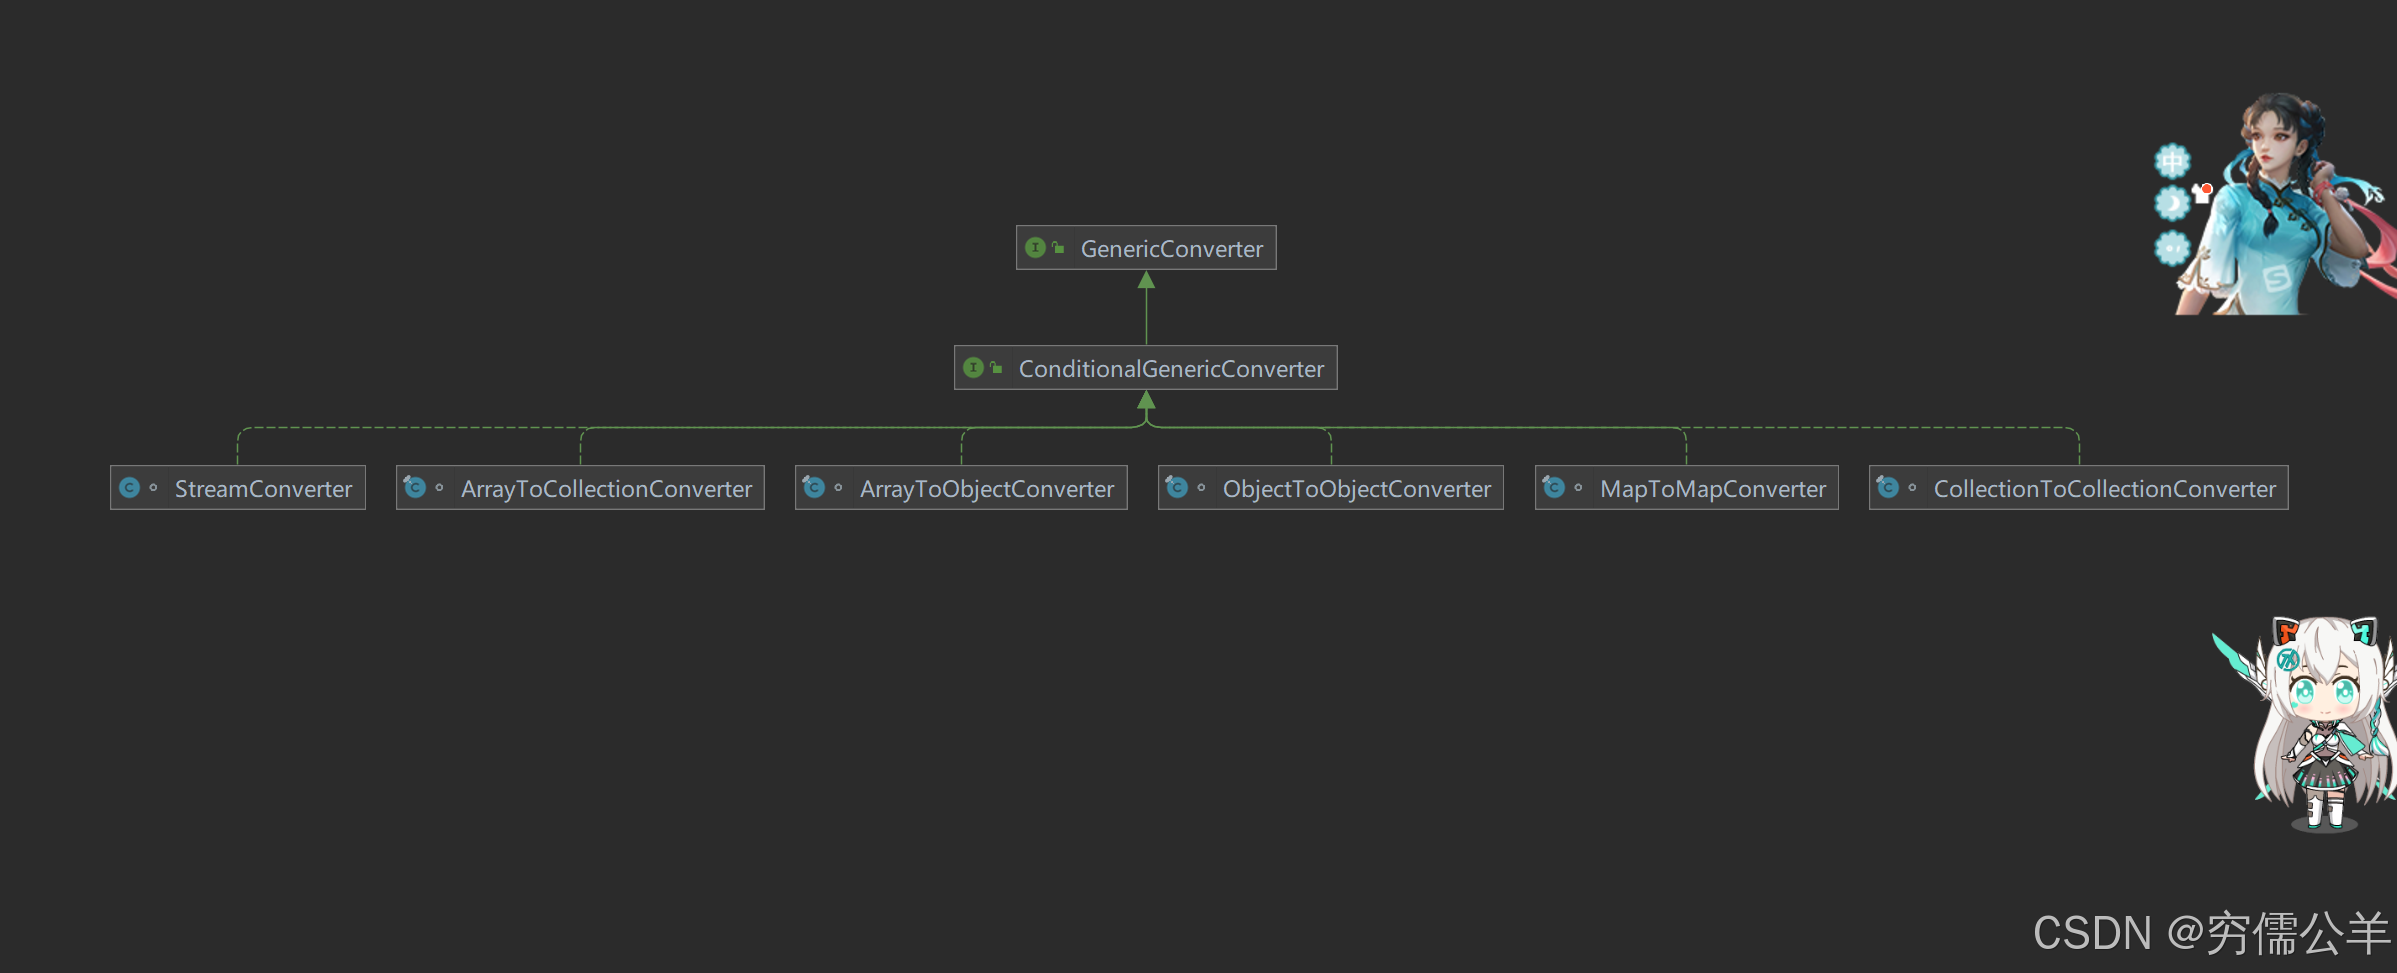The height and width of the screenshot is (973, 2397).
Task: Toggle the Chinese input mode 中 button
Action: pos(2172,160)
